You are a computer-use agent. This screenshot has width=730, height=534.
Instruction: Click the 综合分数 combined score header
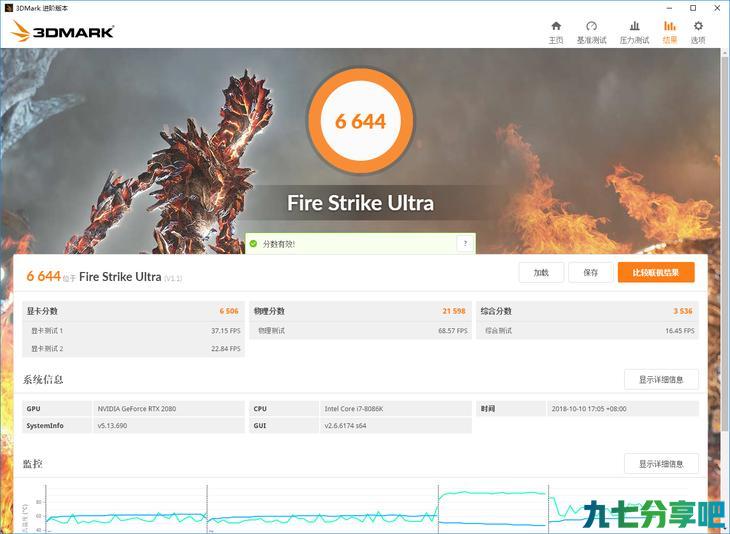coord(496,311)
